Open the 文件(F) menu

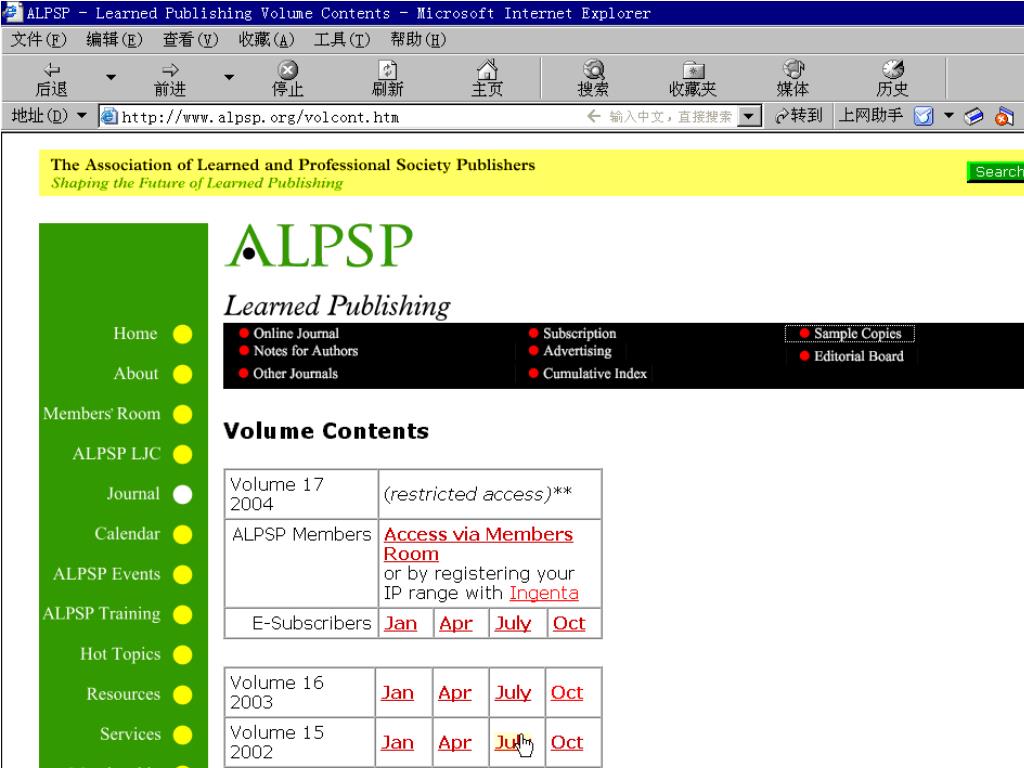tap(39, 40)
